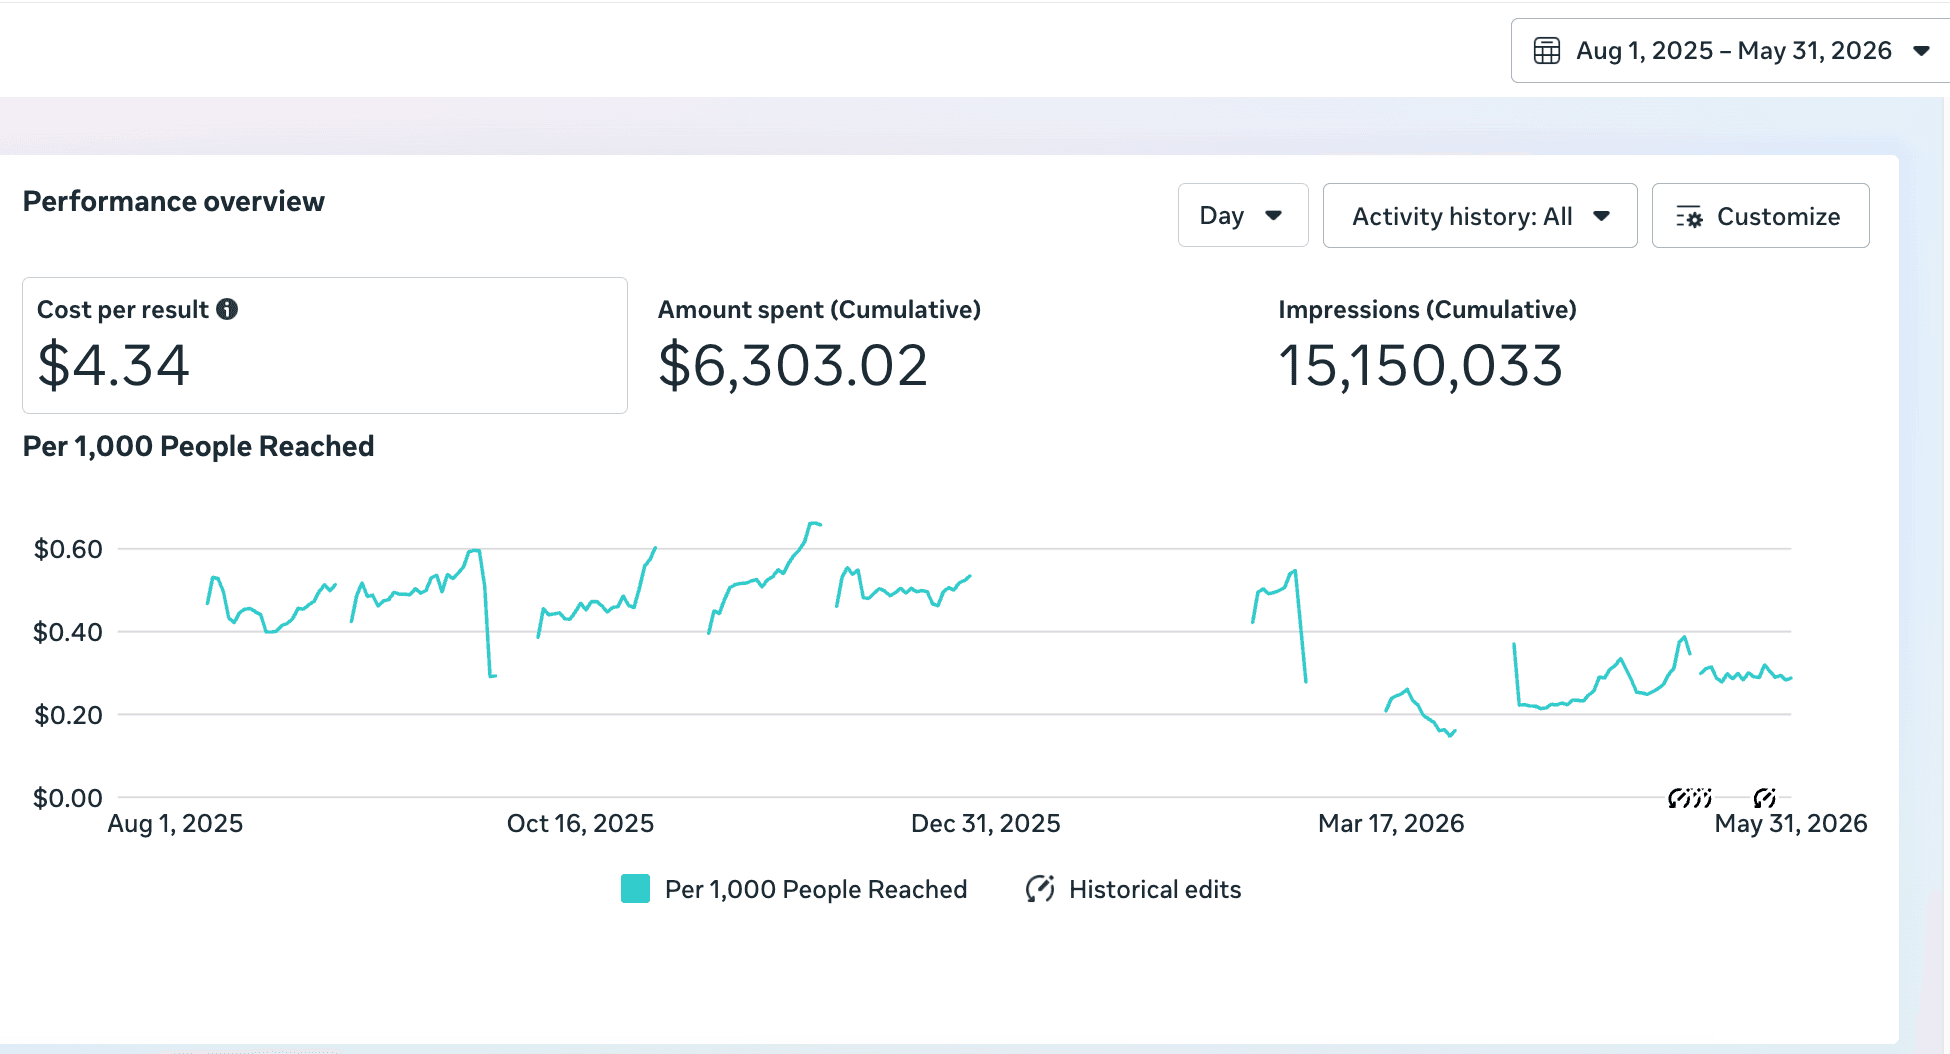Click the date range text Aug 1, 2025 – May 31, 2026

pyautogui.click(x=1733, y=51)
